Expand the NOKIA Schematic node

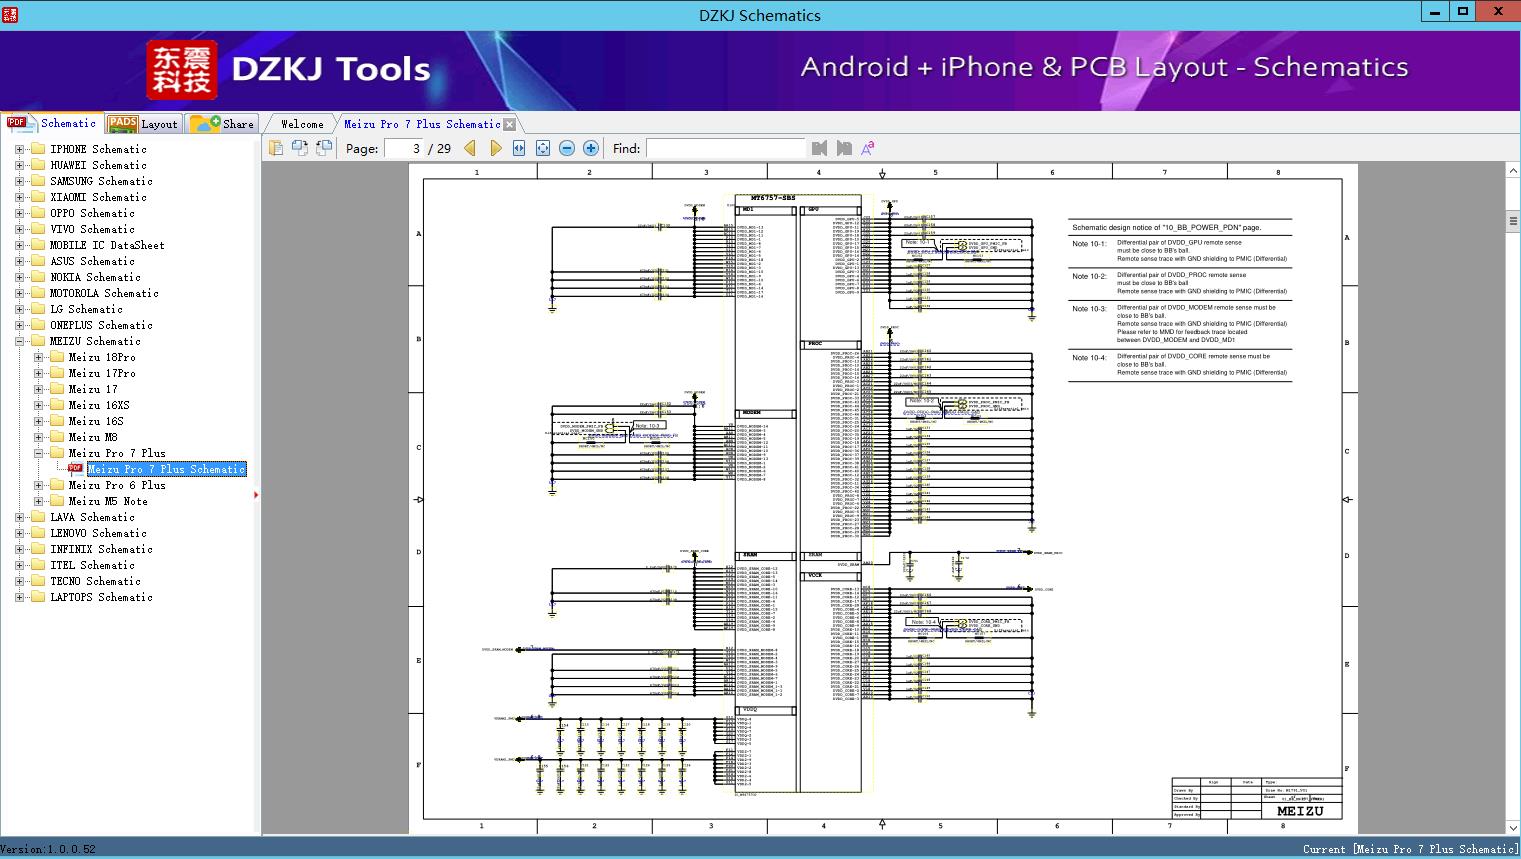pyautogui.click(x=19, y=277)
